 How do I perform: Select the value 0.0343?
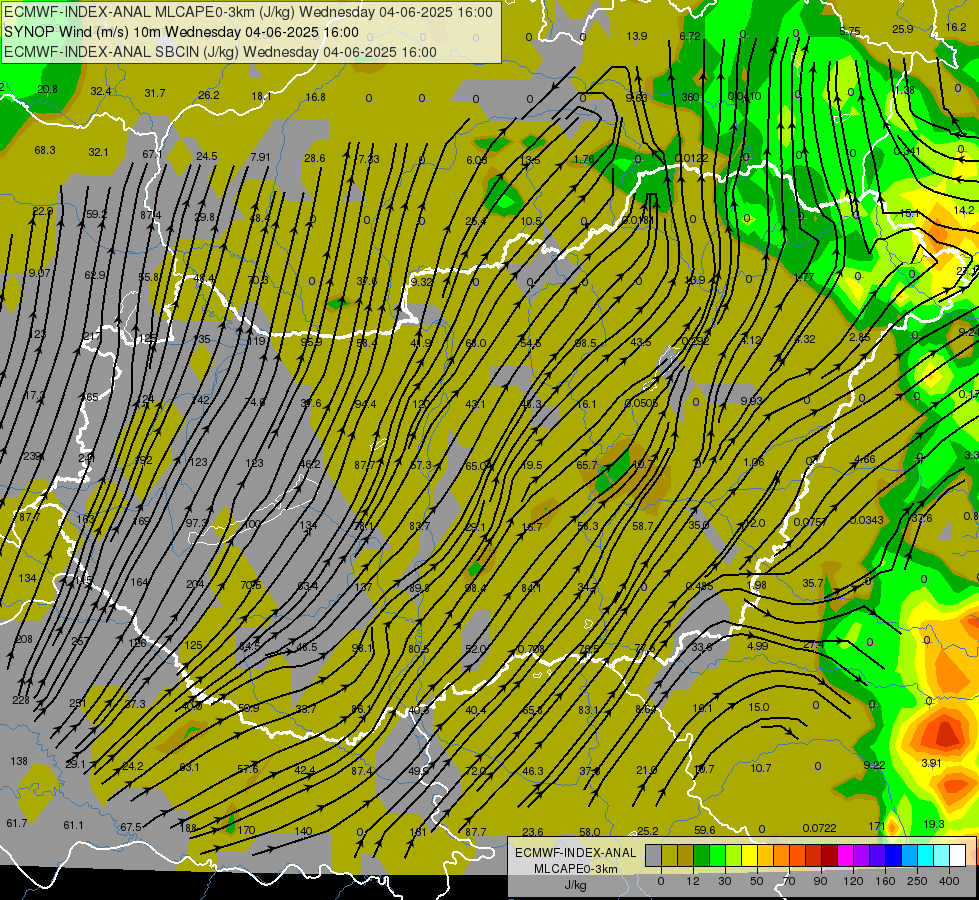point(867,520)
